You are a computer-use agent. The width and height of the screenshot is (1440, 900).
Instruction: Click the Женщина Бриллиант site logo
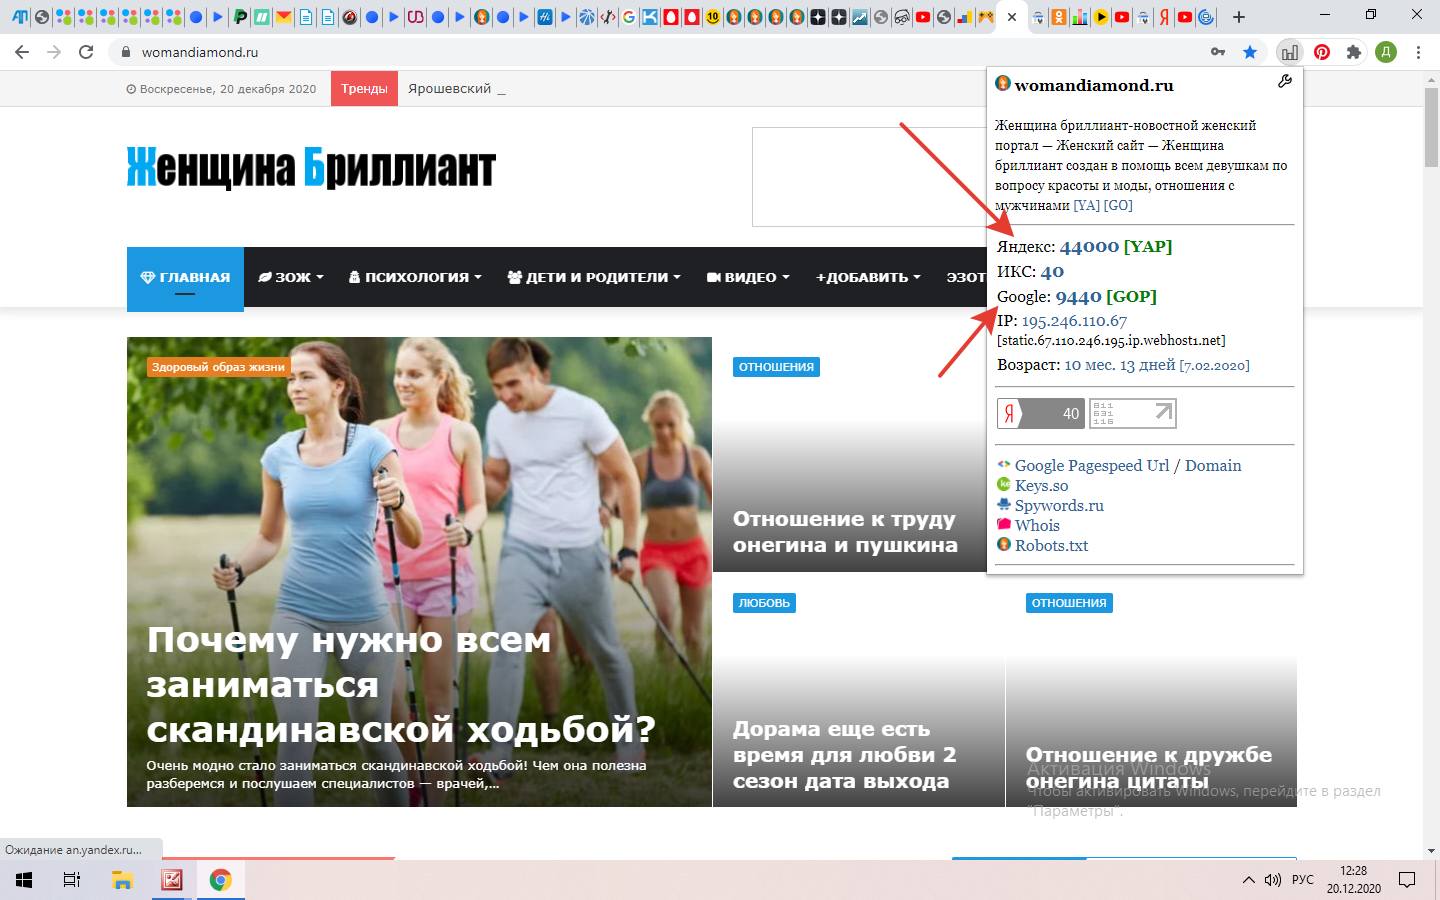click(311, 167)
